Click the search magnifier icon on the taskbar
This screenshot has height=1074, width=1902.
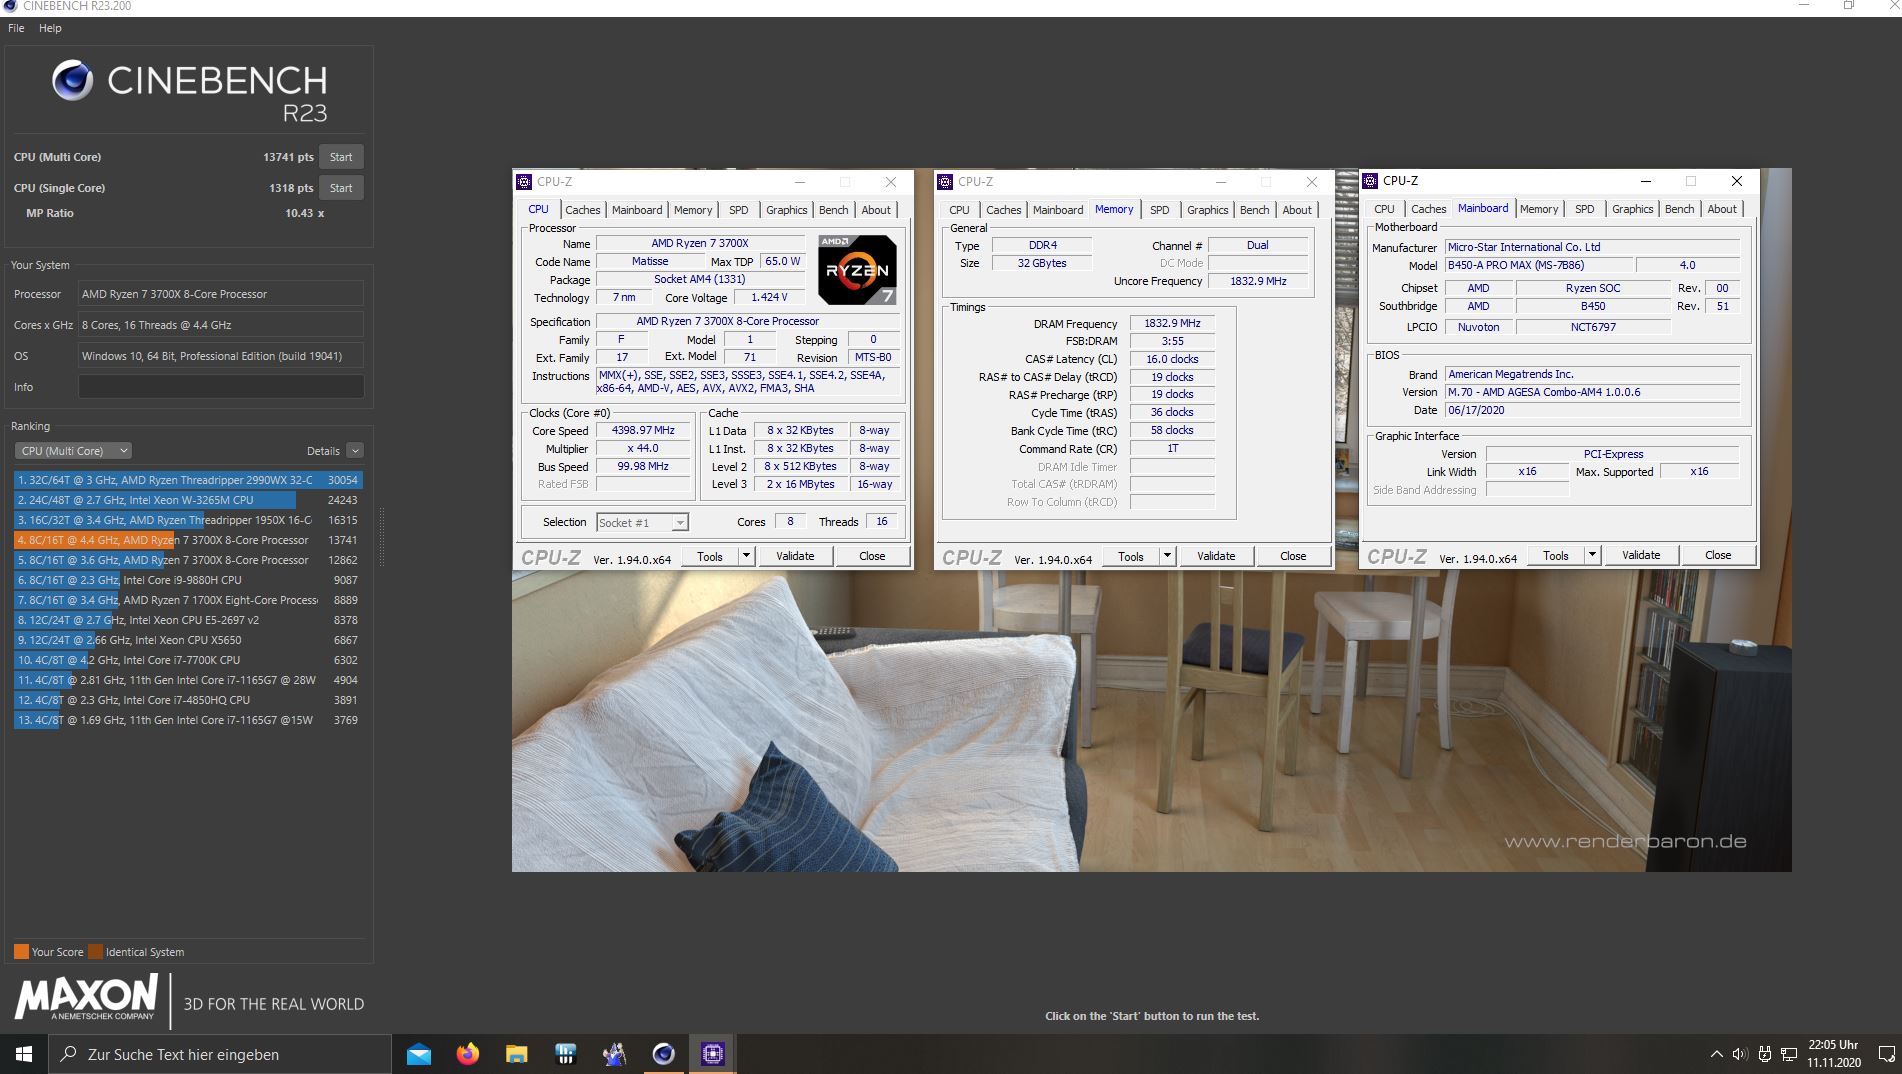click(69, 1054)
